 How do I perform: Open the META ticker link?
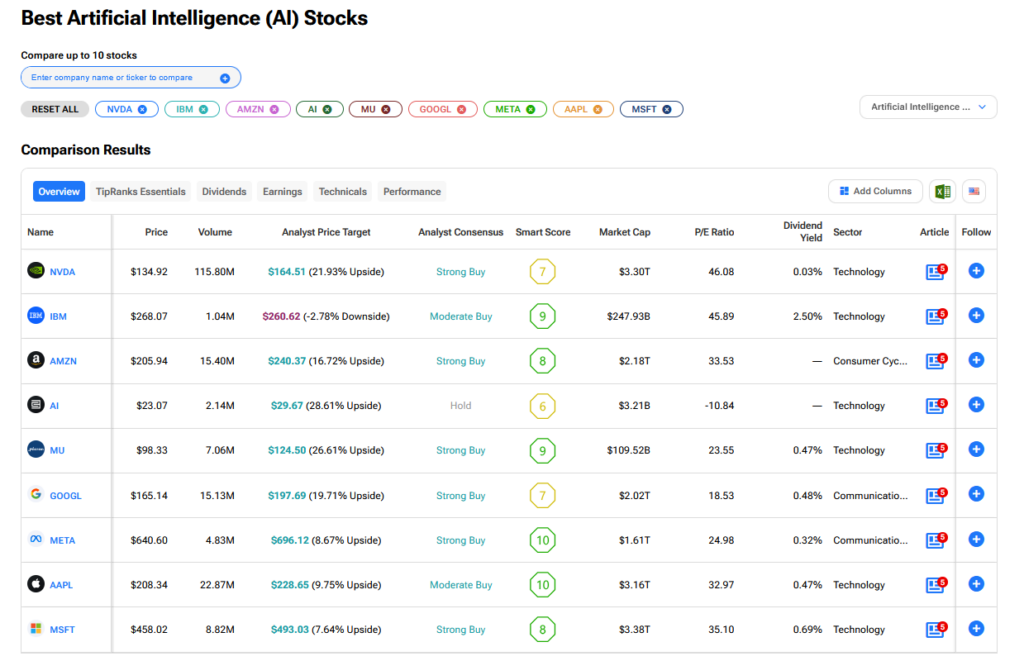tap(63, 540)
